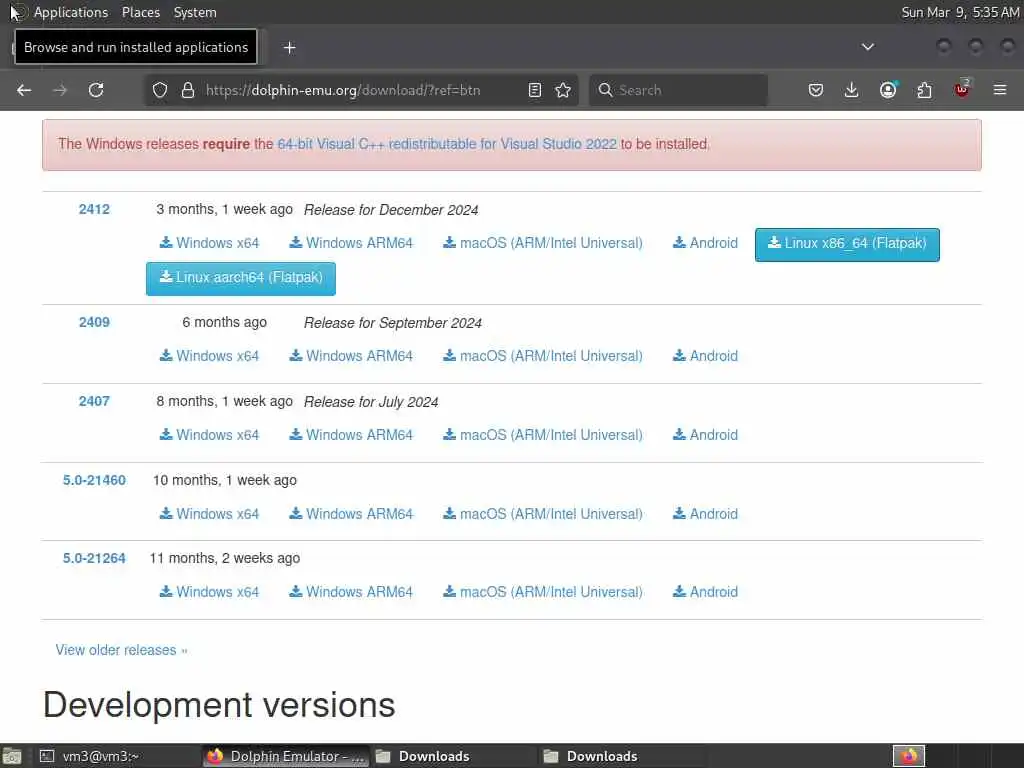Download Android build for release 2407
Image resolution: width=1024 pixels, height=768 pixels.
705,435
